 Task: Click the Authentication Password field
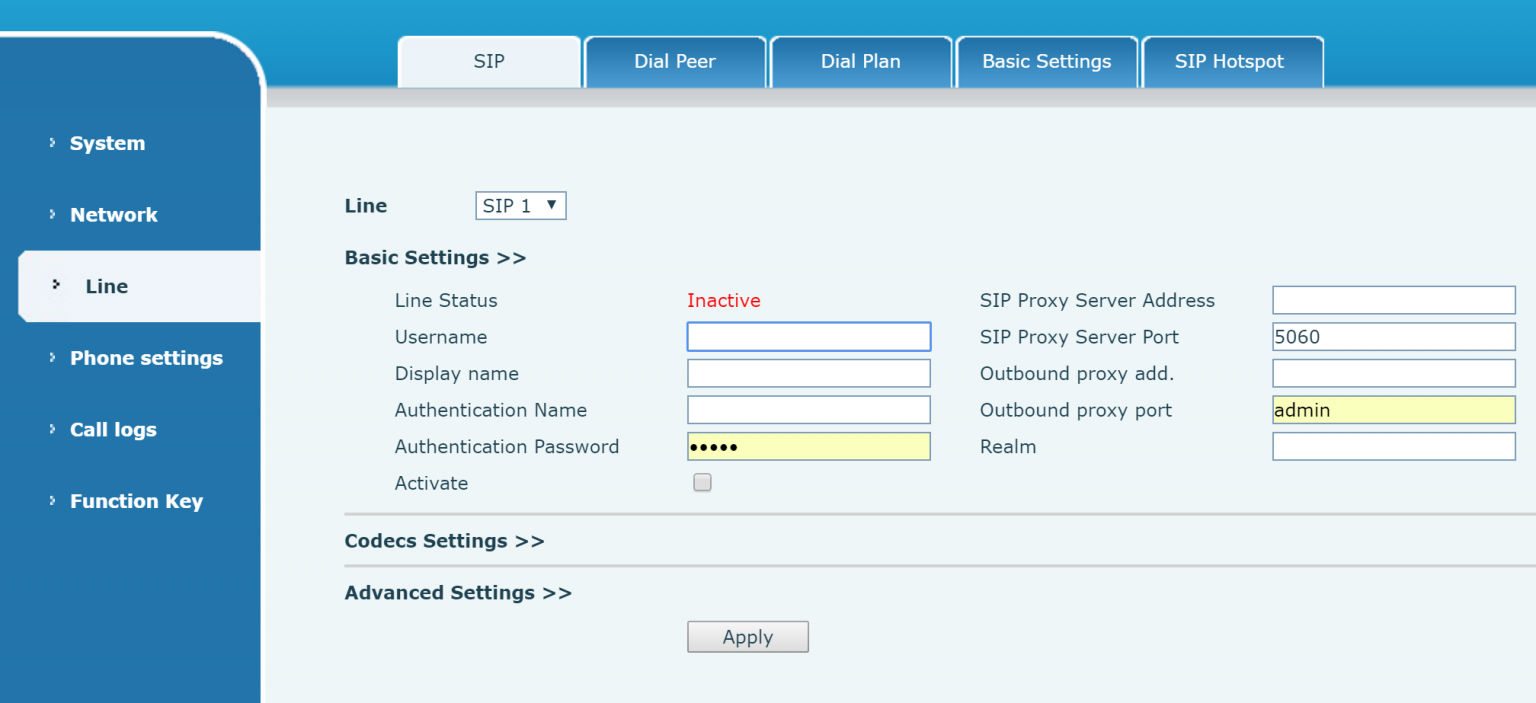pos(808,447)
